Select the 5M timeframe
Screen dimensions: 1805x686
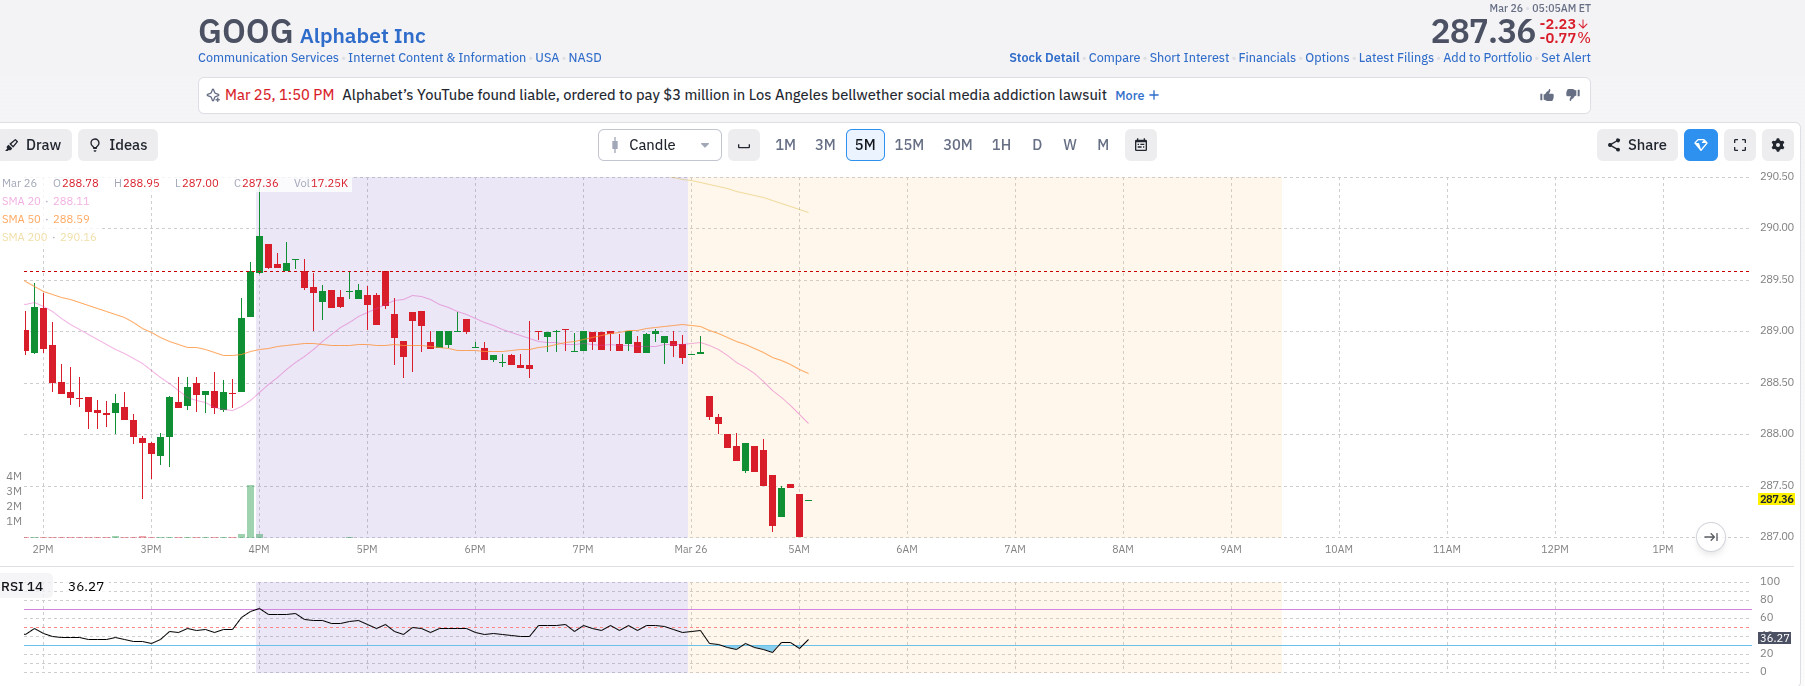click(x=865, y=145)
